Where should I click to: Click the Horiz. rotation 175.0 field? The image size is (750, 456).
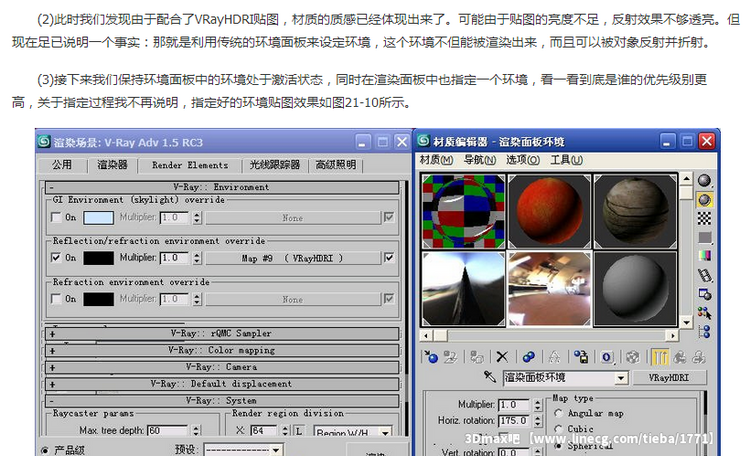pyautogui.click(x=514, y=421)
